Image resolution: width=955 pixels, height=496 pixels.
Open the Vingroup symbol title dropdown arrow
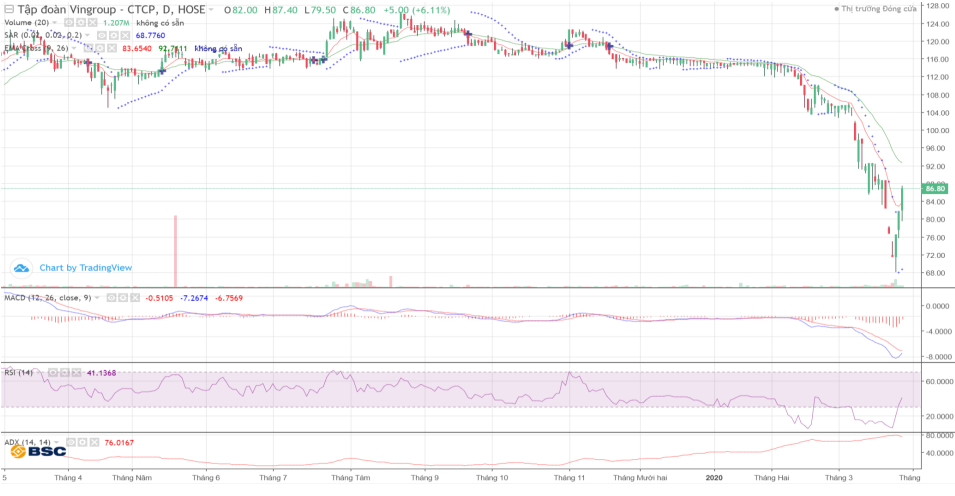[211, 10]
